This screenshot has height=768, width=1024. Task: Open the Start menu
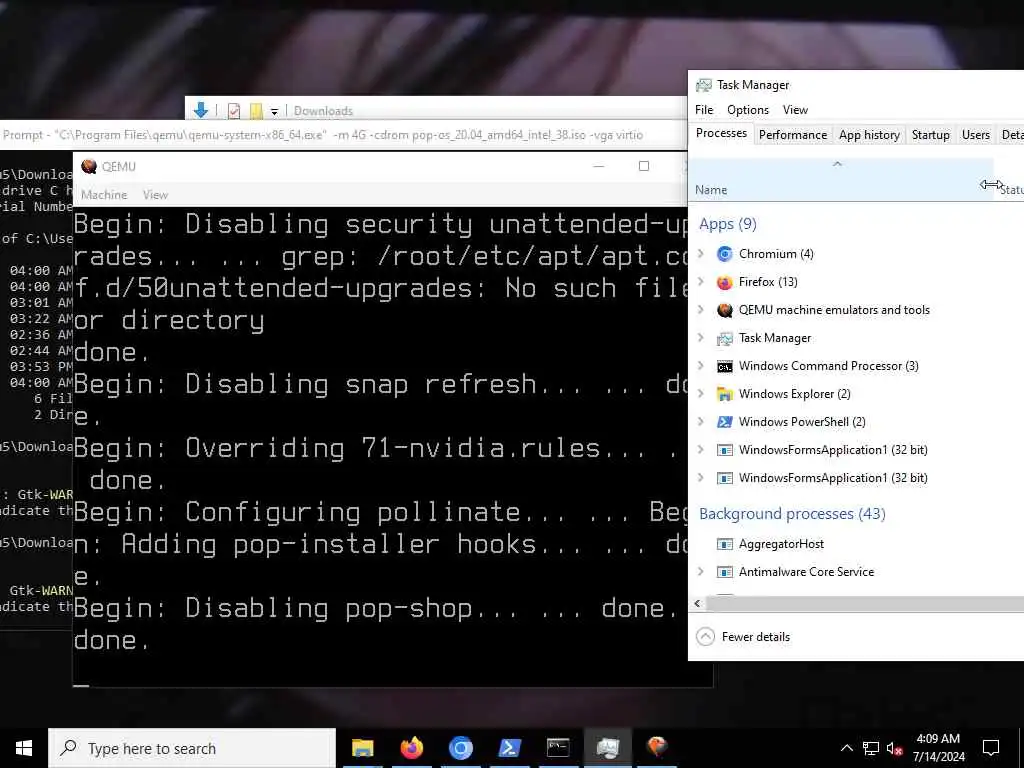pos(24,748)
